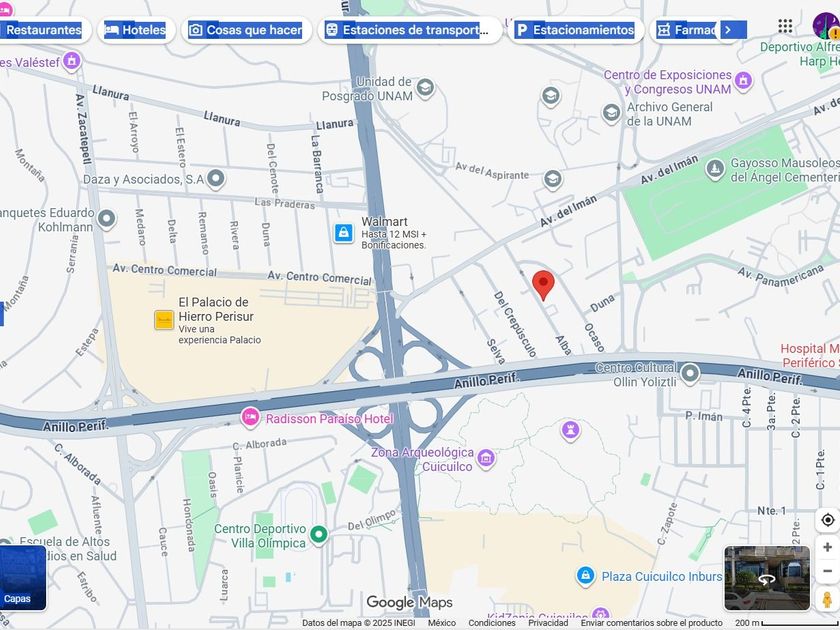The image size is (840, 630).
Task: Open the Google apps grid
Action: point(785,26)
